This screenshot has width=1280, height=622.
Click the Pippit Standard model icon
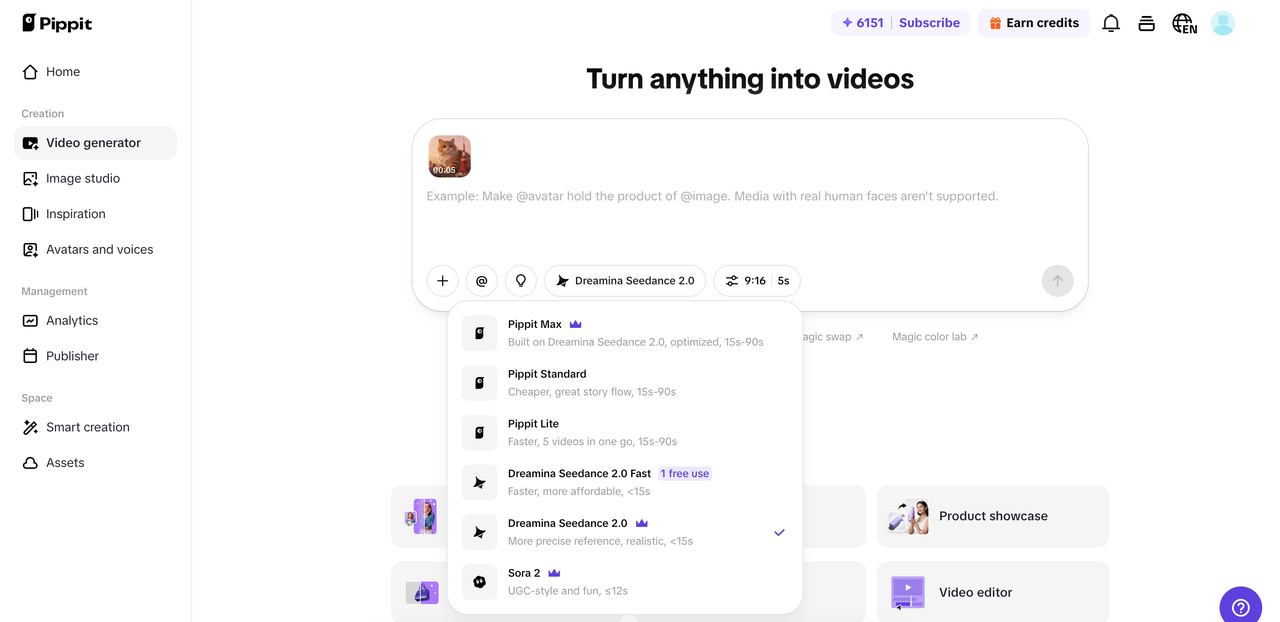pos(480,383)
